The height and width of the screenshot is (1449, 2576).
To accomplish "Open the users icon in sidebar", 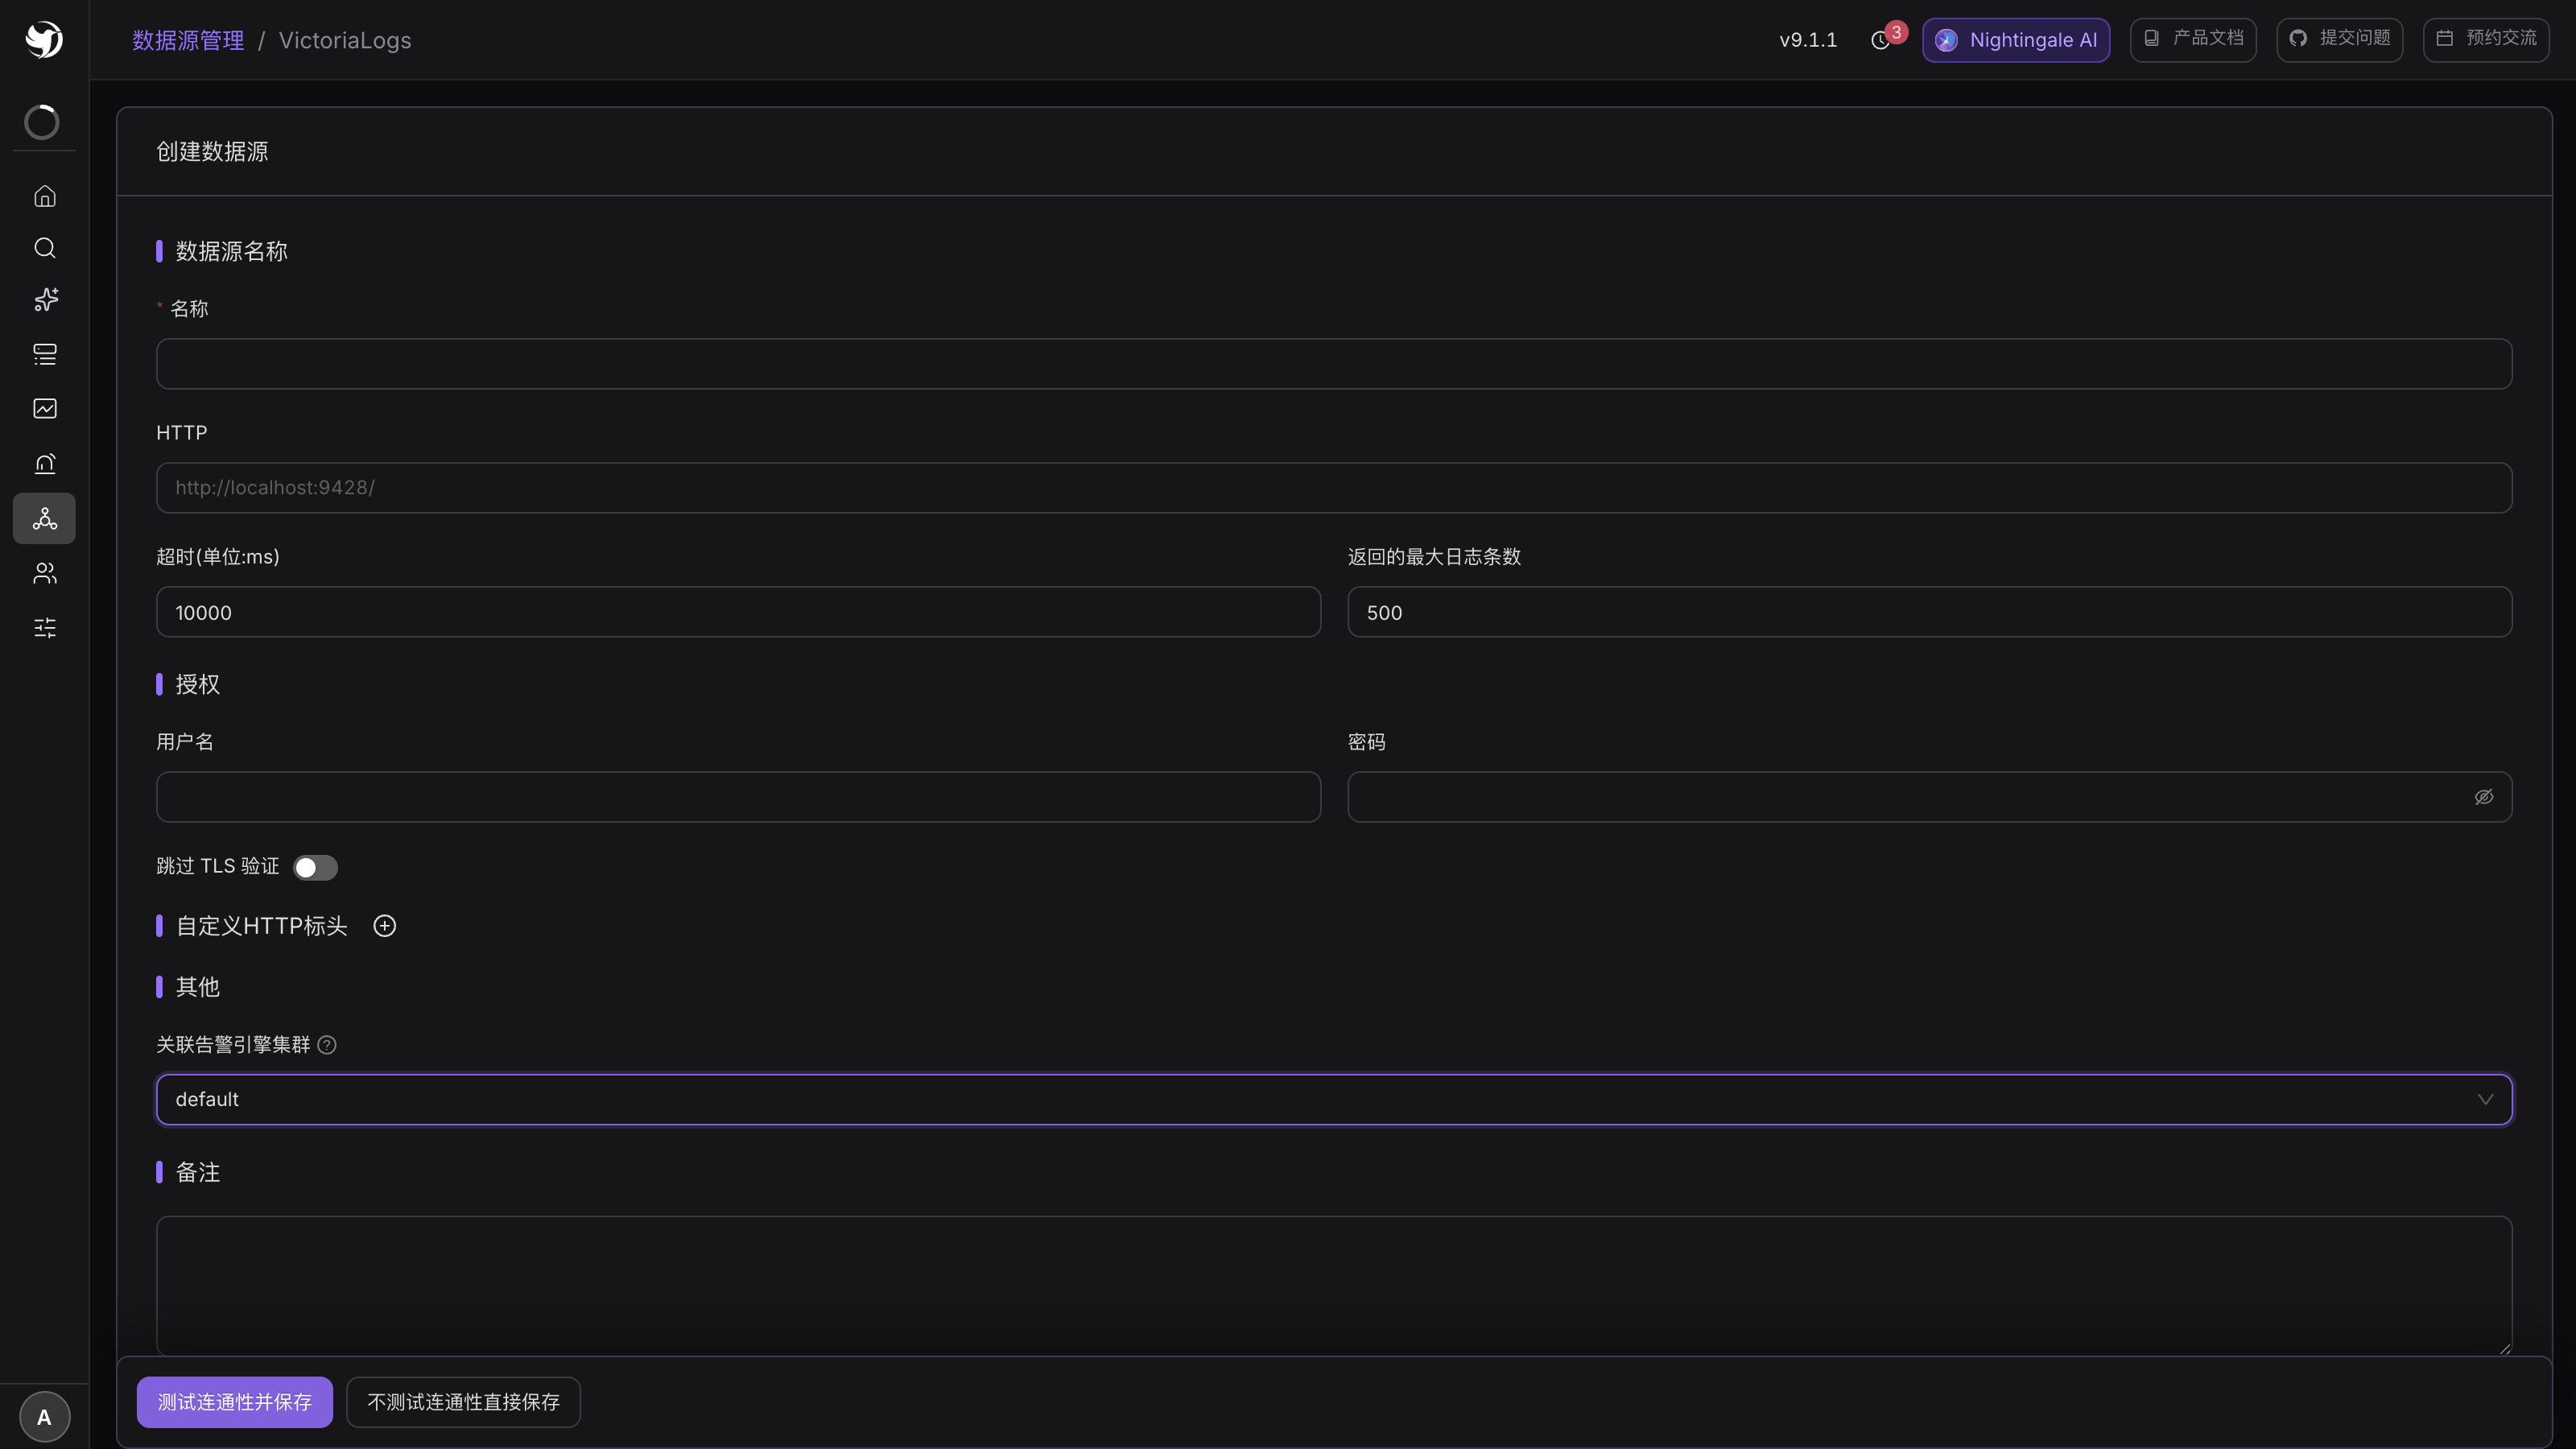I will coord(45,573).
